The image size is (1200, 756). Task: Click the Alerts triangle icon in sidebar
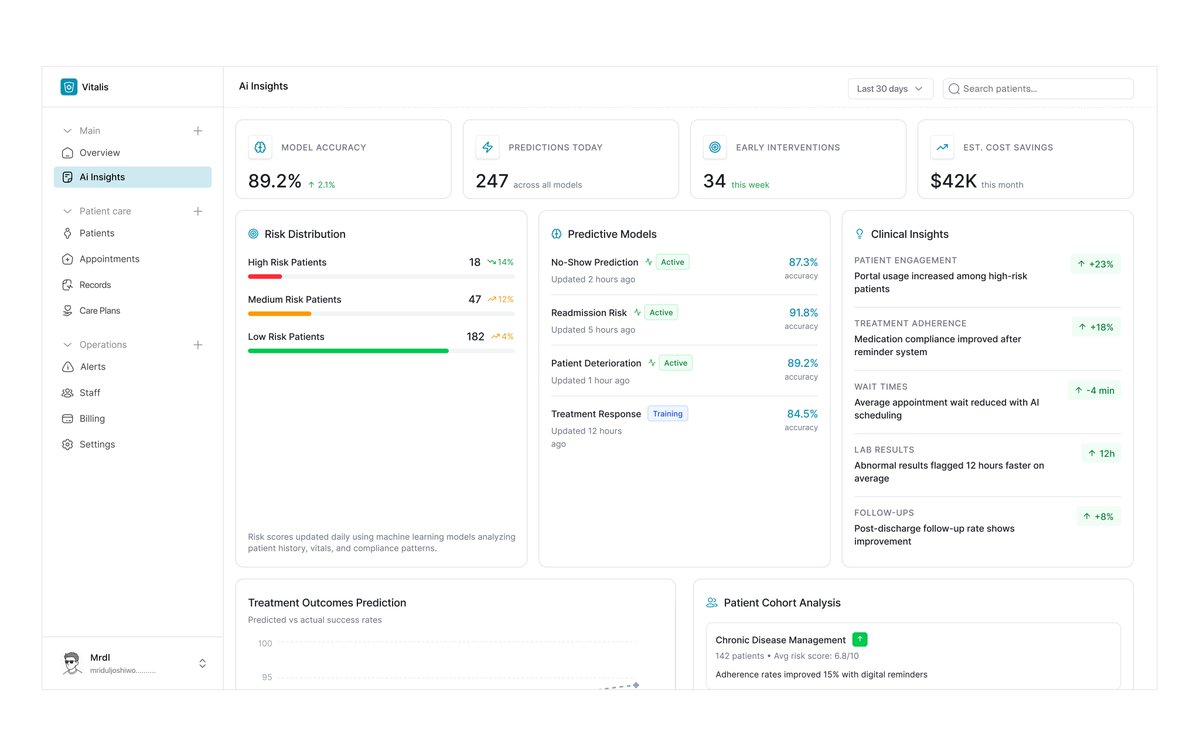(x=68, y=367)
